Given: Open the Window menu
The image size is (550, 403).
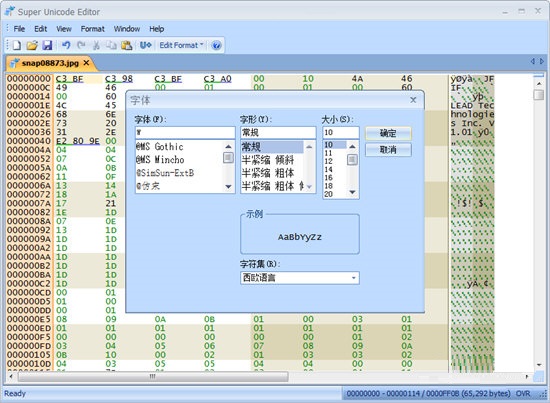Looking at the screenshot, I should pos(127,29).
